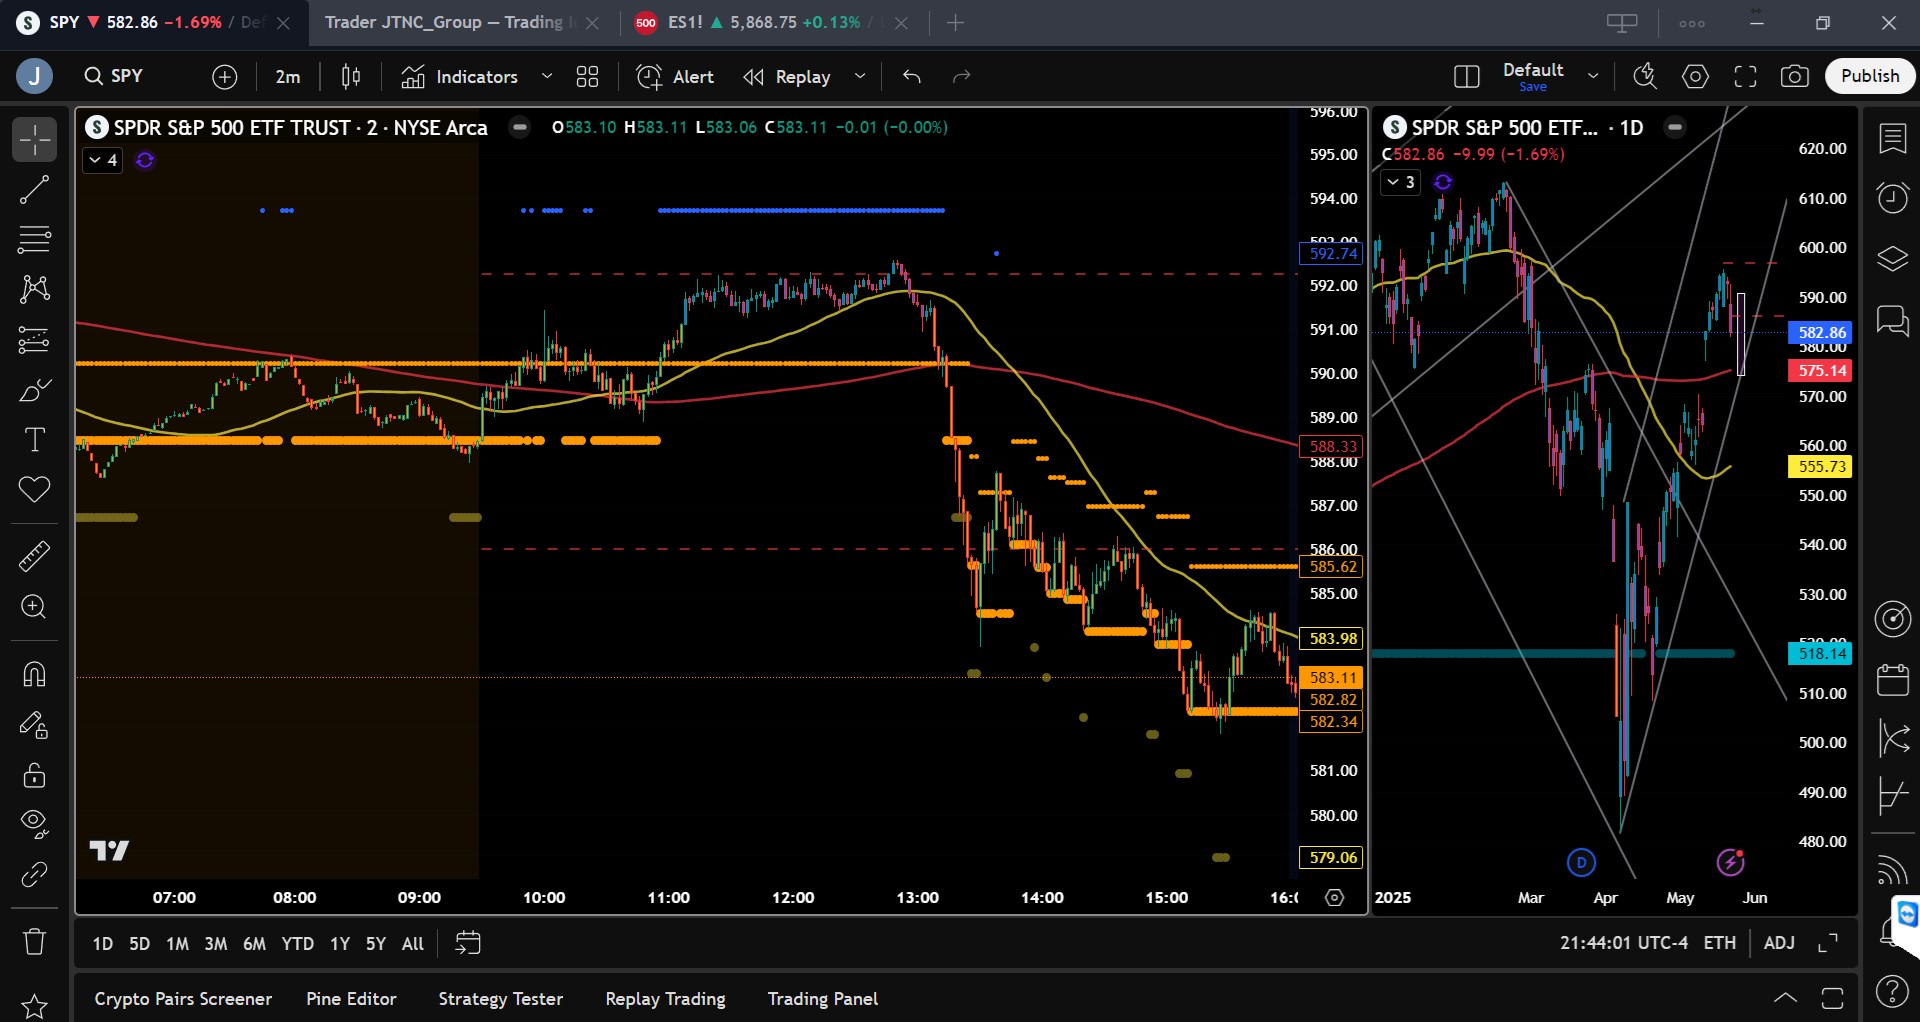The width and height of the screenshot is (1920, 1022).
Task: Redo the last chart action
Action: tap(962, 76)
